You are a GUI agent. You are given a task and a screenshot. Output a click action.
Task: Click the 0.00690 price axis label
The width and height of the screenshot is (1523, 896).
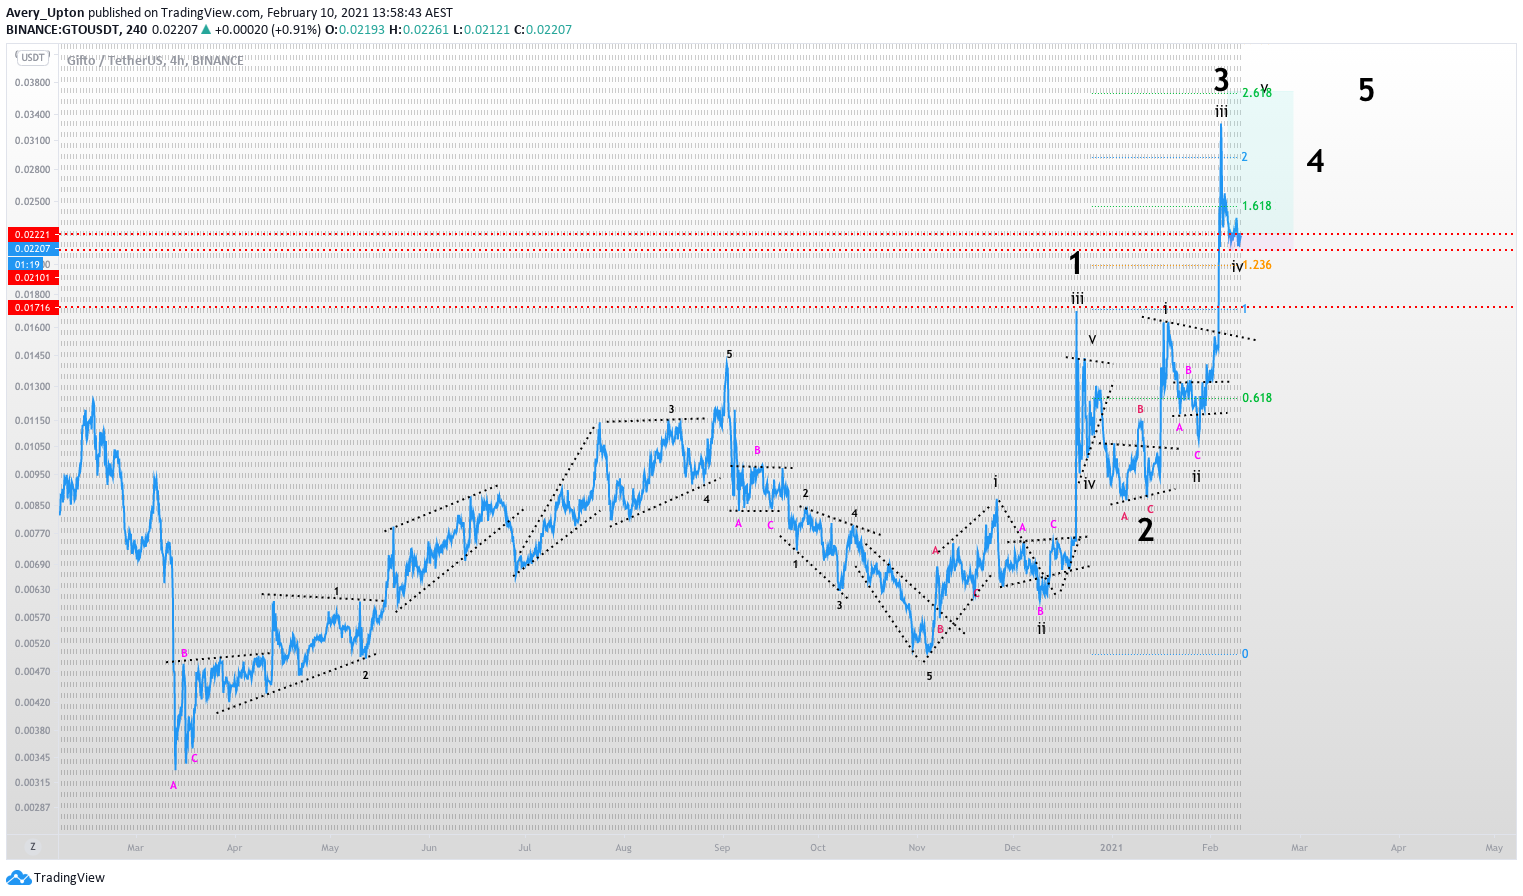33,565
